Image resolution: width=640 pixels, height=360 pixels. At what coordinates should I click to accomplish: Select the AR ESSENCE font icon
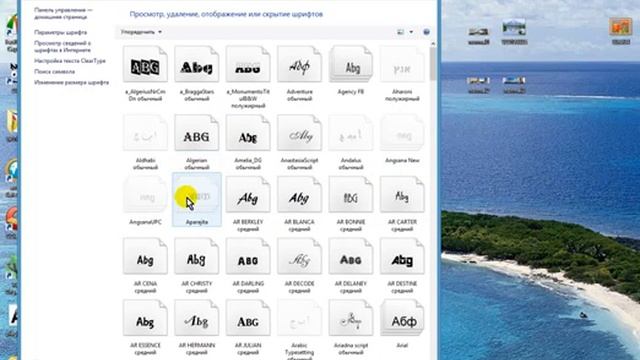click(x=145, y=318)
